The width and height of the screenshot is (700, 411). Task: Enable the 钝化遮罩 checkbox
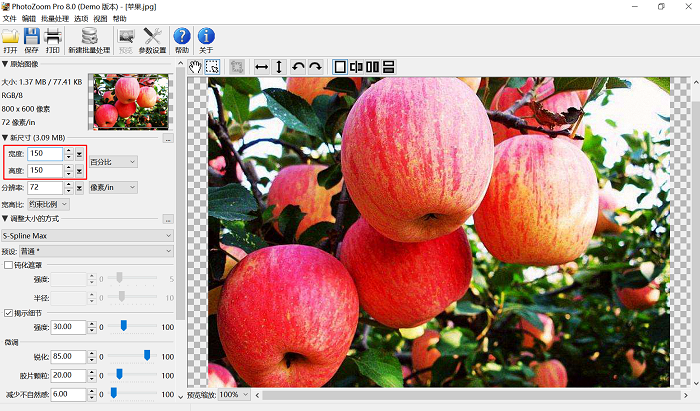click(9, 265)
